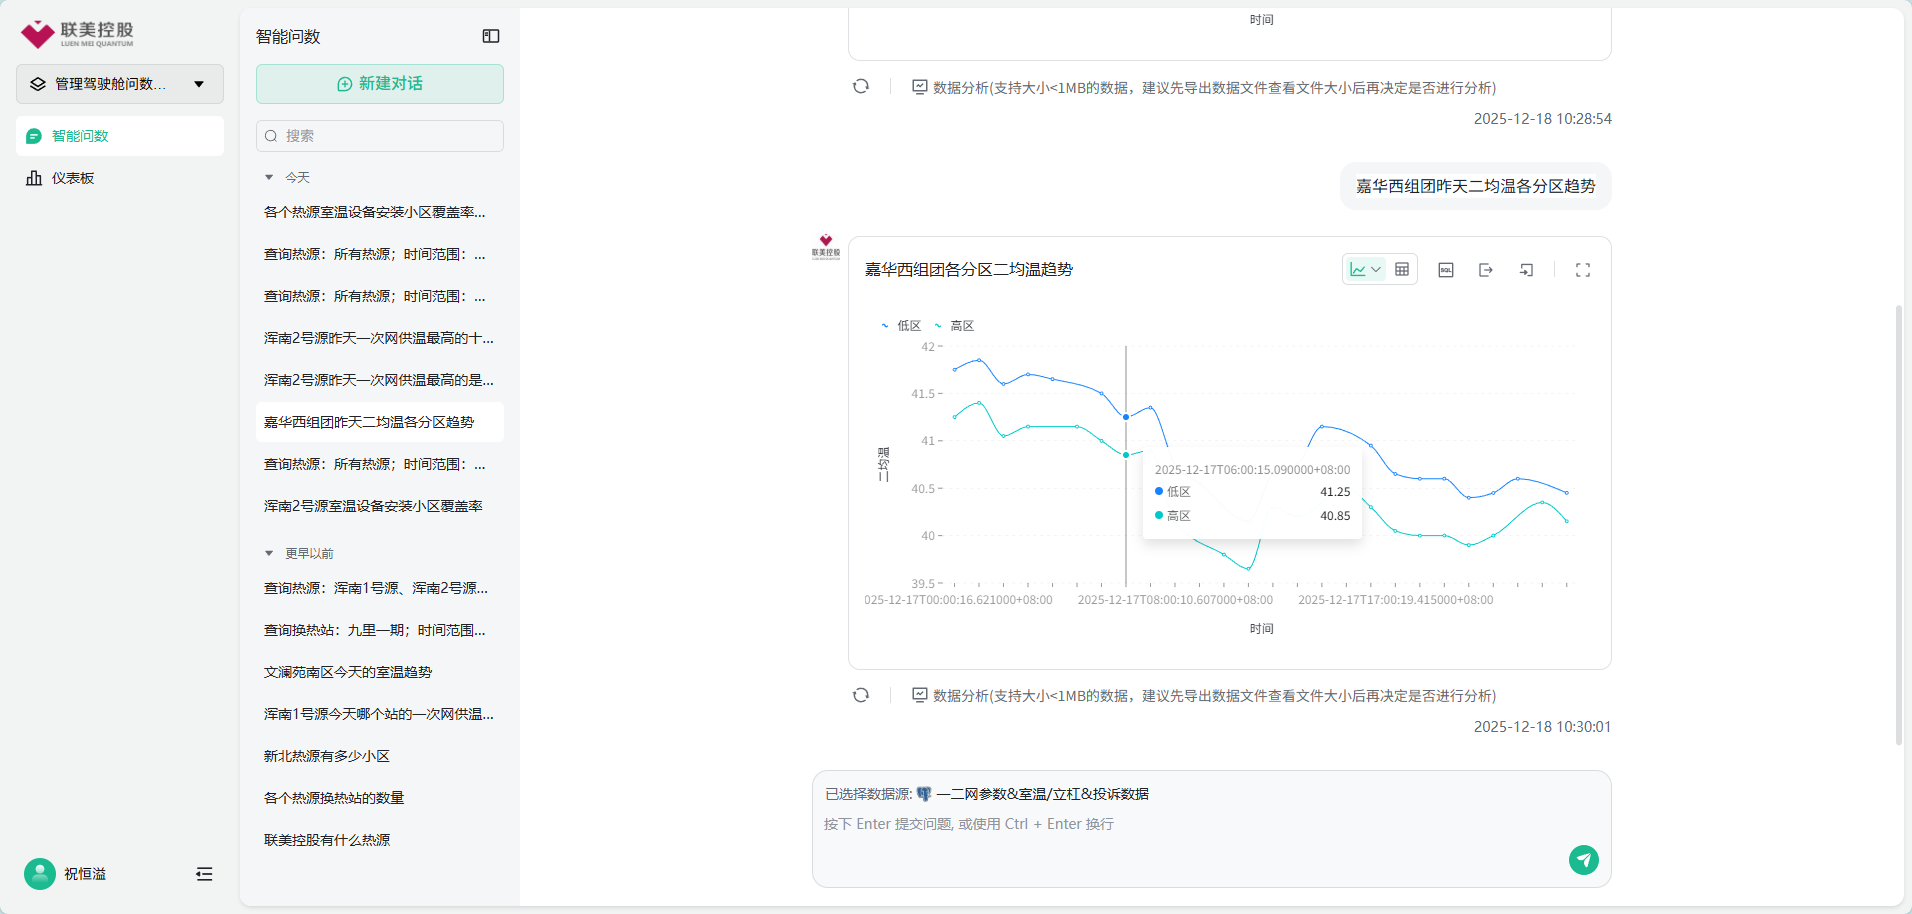The height and width of the screenshot is (914, 1912).
Task: Open the 仪表板 menu item
Action: (73, 178)
